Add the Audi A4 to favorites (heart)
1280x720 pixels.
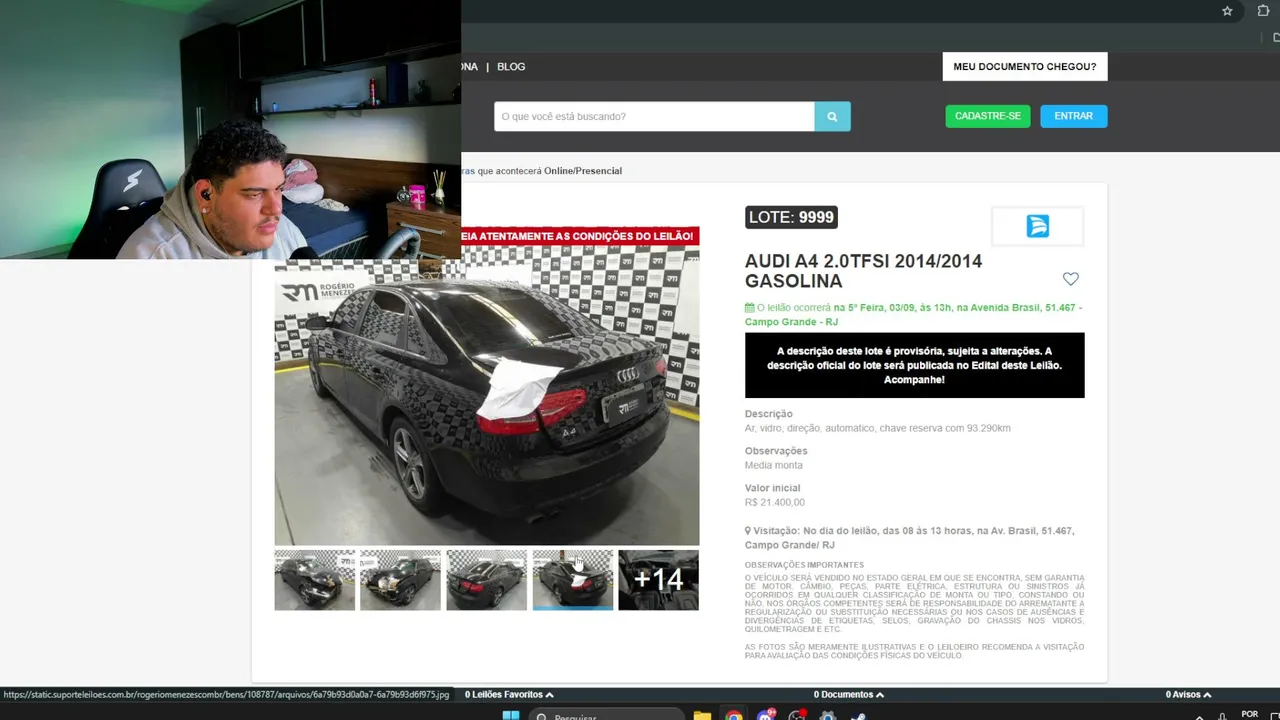click(1071, 279)
